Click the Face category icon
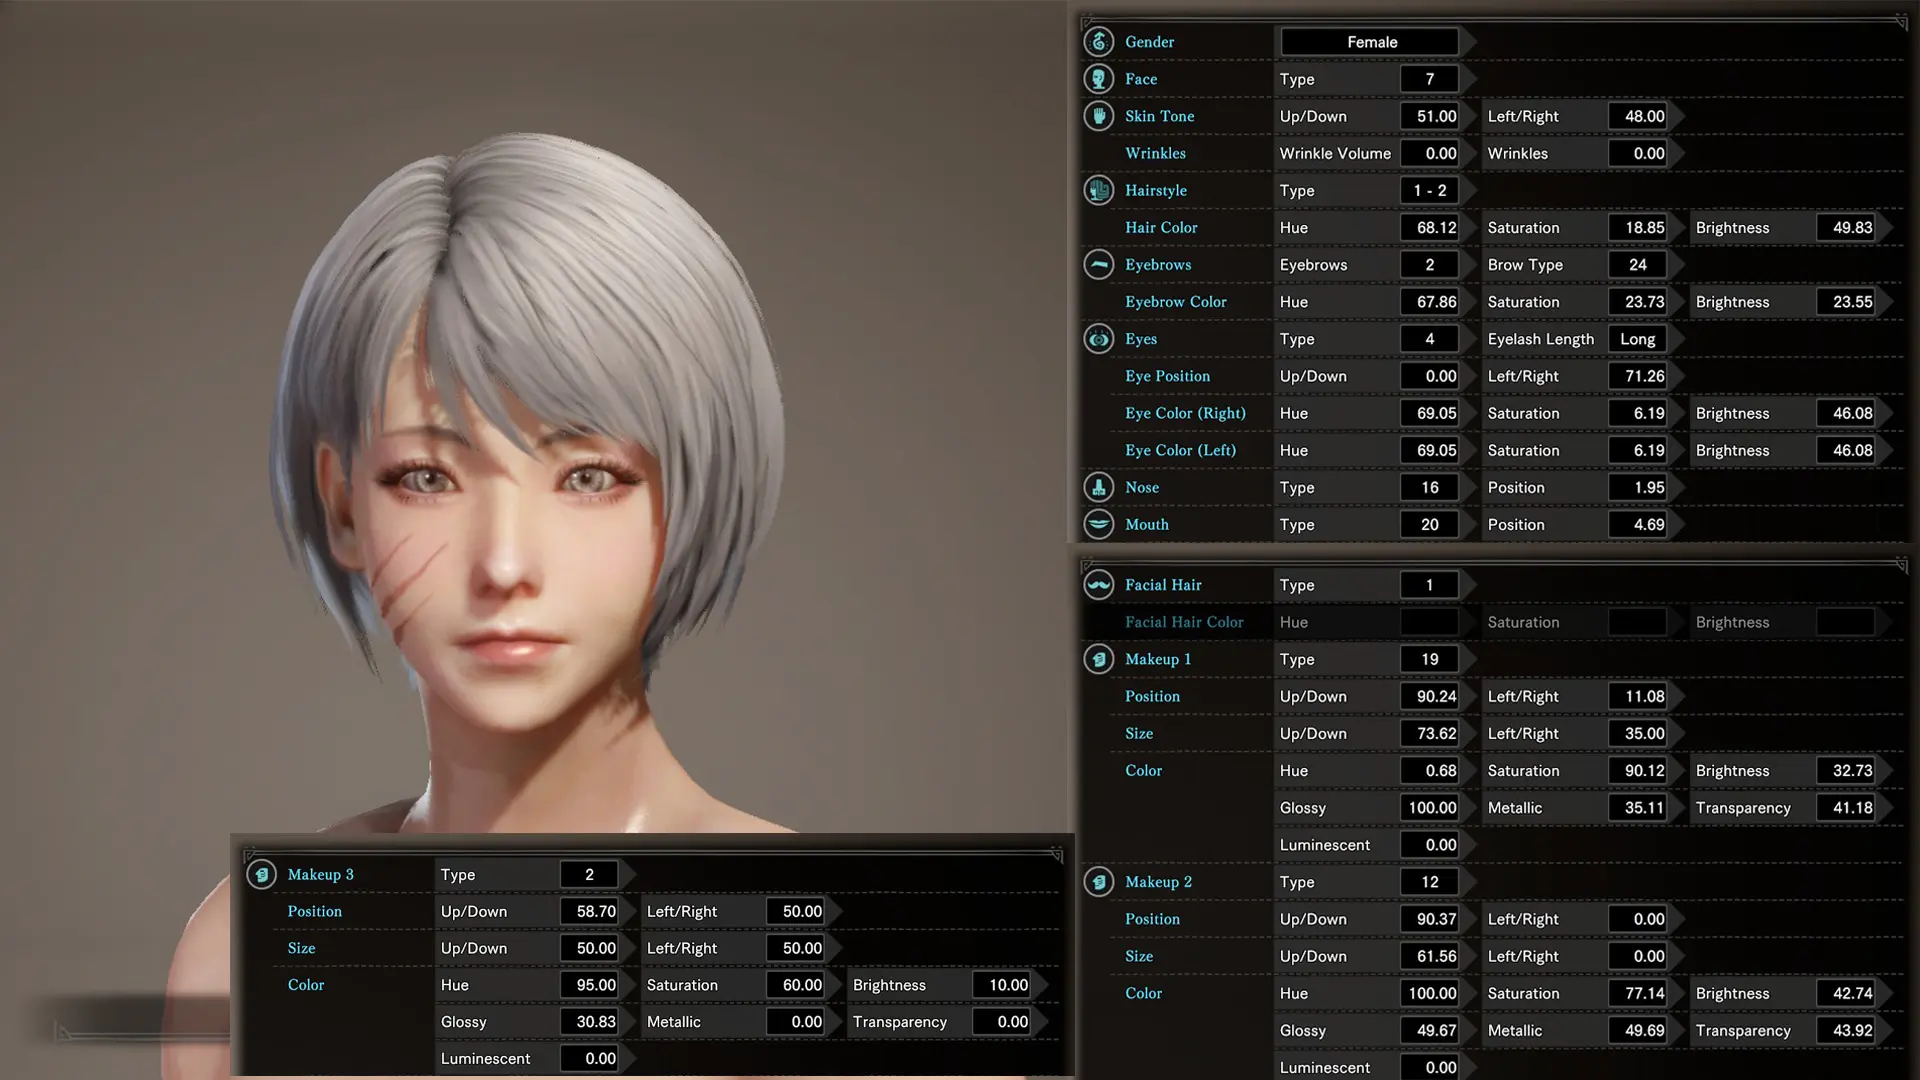The width and height of the screenshot is (1920, 1080). [1098, 79]
